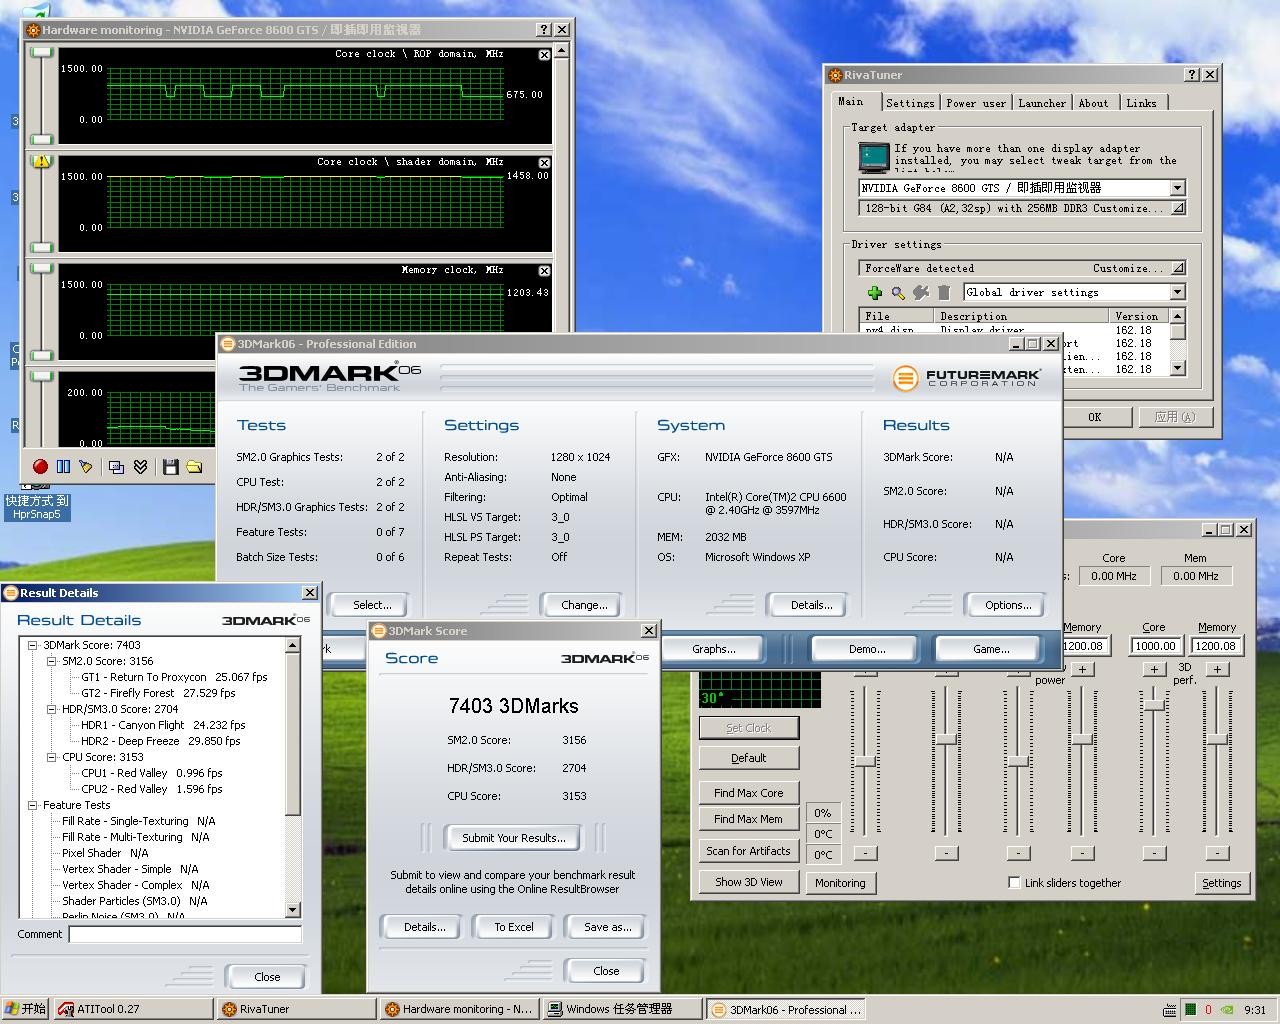This screenshot has width=1280, height=1024.
Task: Pause hardware monitoring with the blue pause icon
Action: point(63,467)
